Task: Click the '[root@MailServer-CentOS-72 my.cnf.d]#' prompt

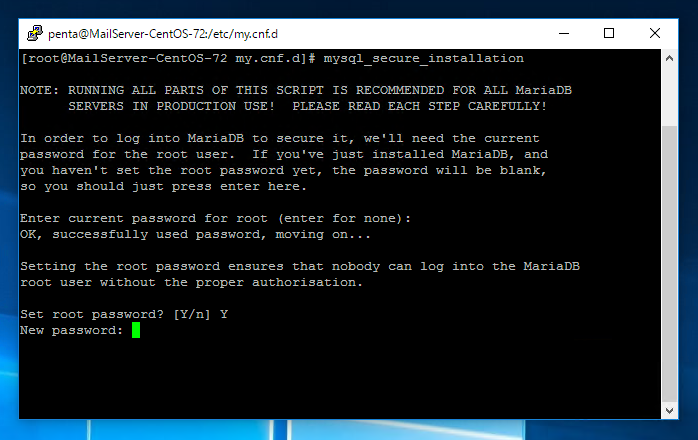Action: [168, 58]
